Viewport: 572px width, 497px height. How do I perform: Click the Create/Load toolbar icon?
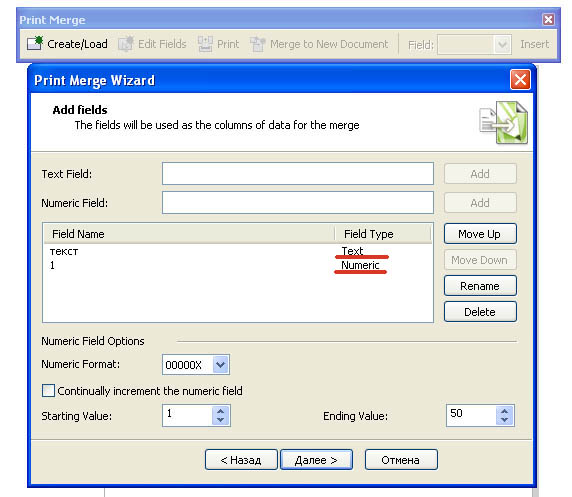click(x=35, y=43)
